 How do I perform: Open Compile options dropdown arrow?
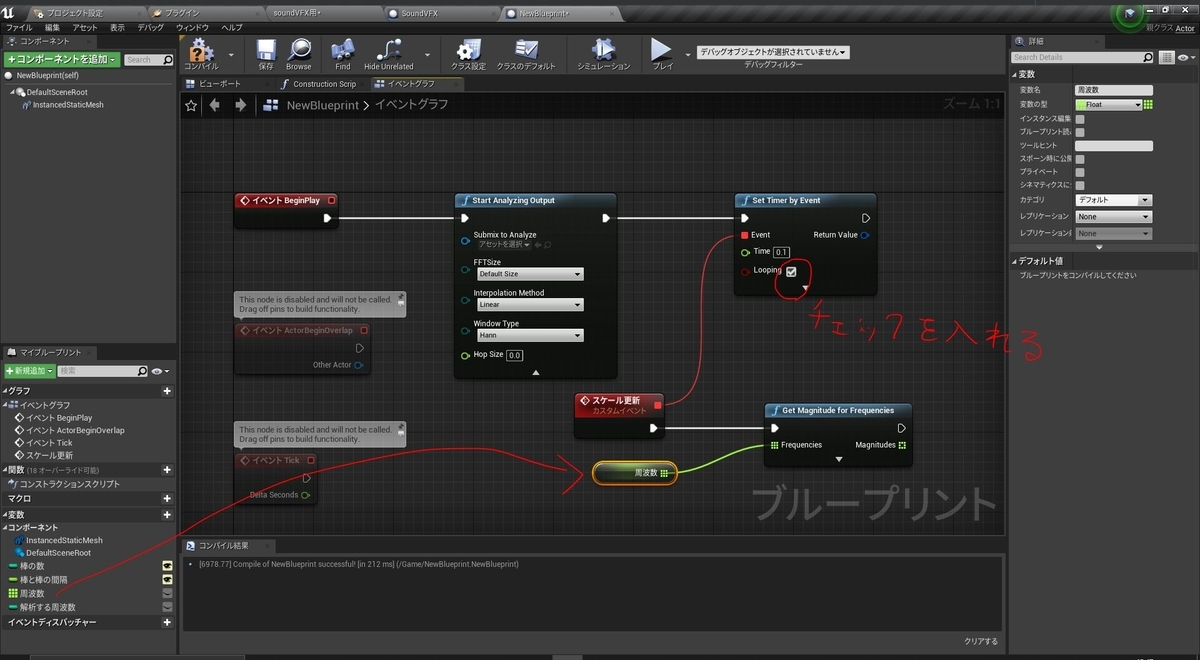231,54
